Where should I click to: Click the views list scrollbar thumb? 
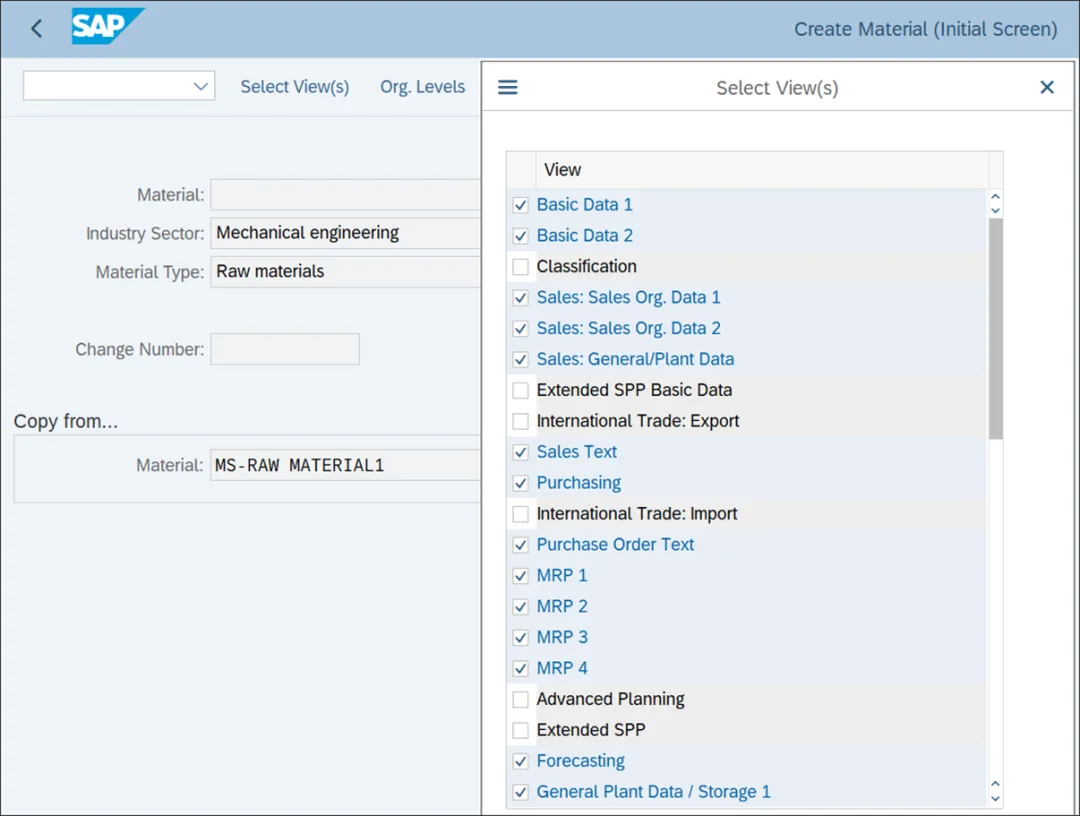tap(995, 330)
